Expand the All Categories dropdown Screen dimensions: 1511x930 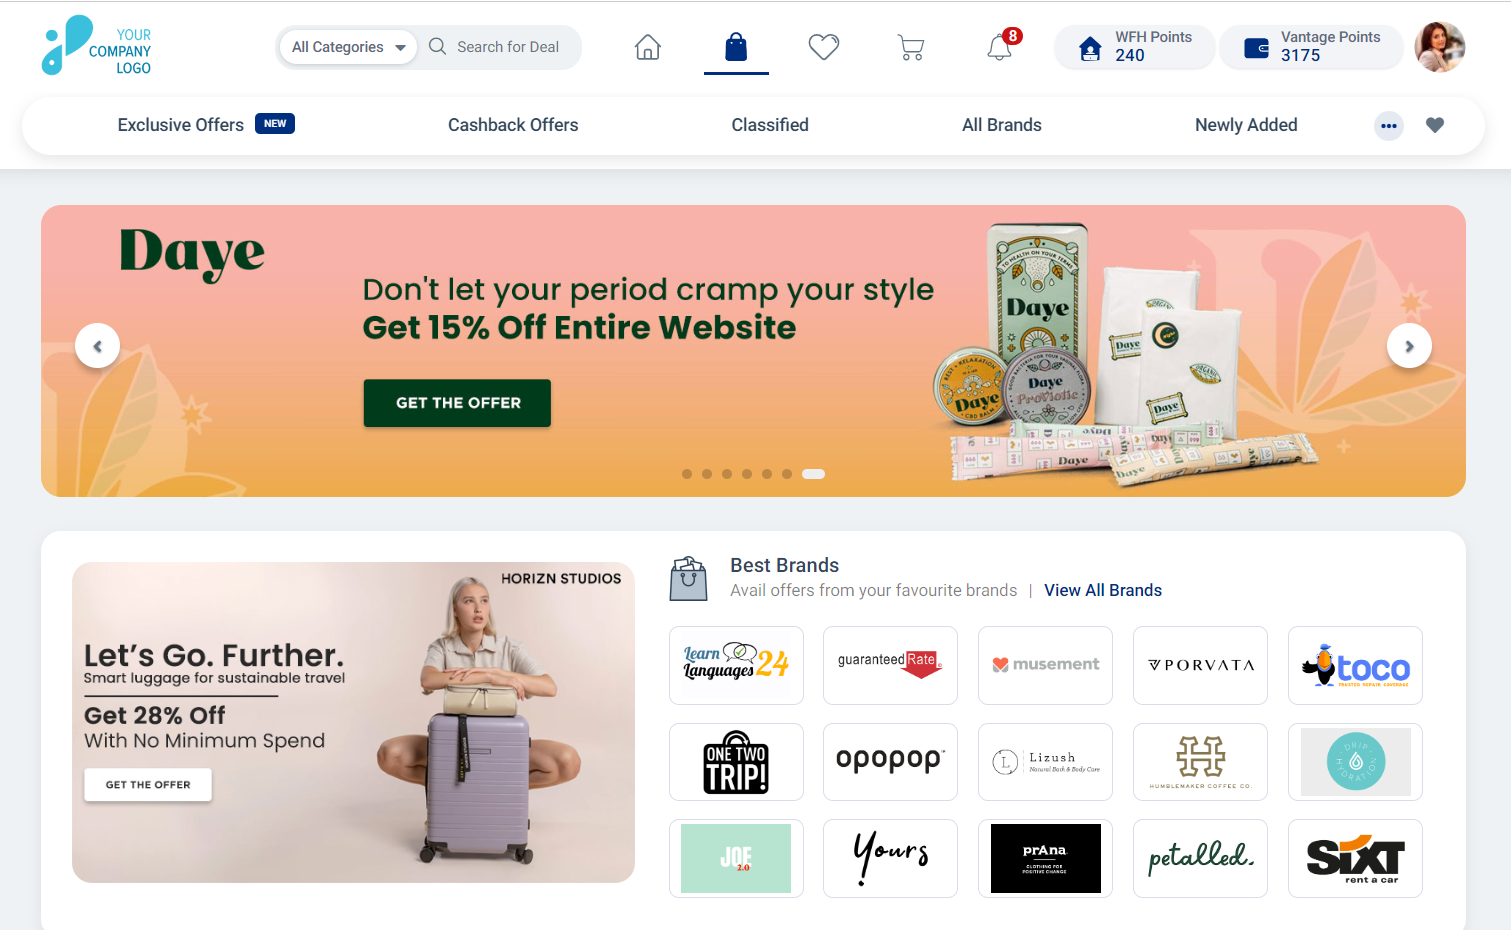click(348, 47)
